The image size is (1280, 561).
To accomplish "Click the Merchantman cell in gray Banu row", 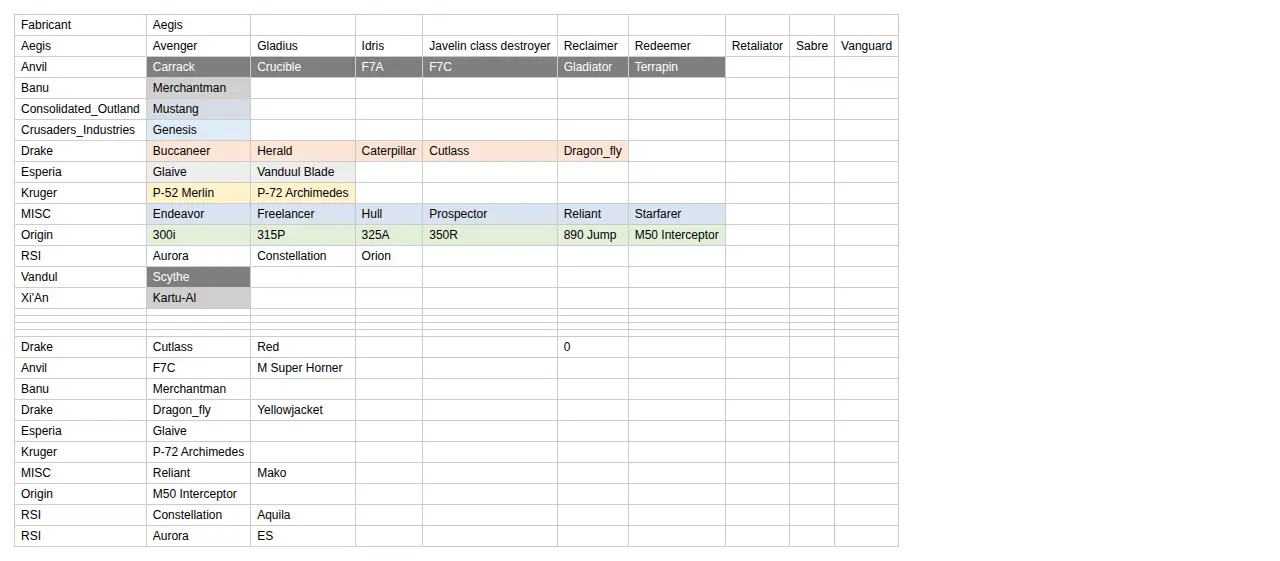I will click(198, 88).
